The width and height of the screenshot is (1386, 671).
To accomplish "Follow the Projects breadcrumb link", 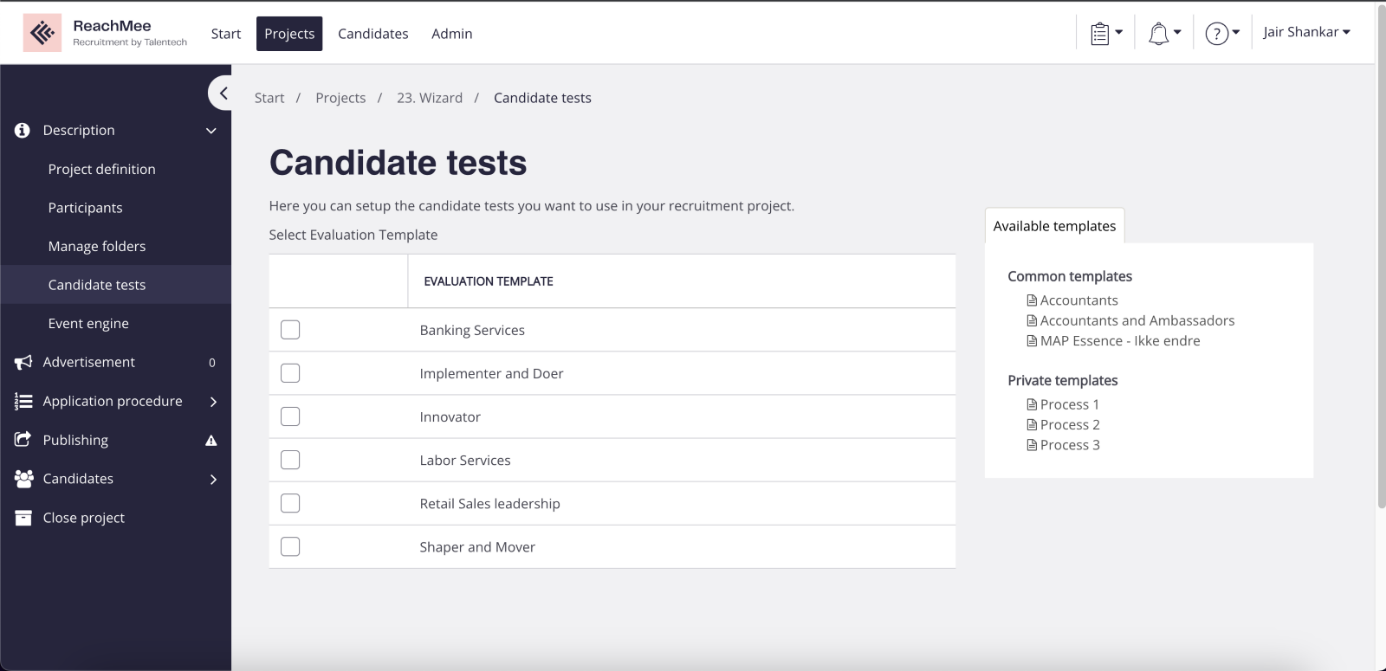I will [340, 98].
